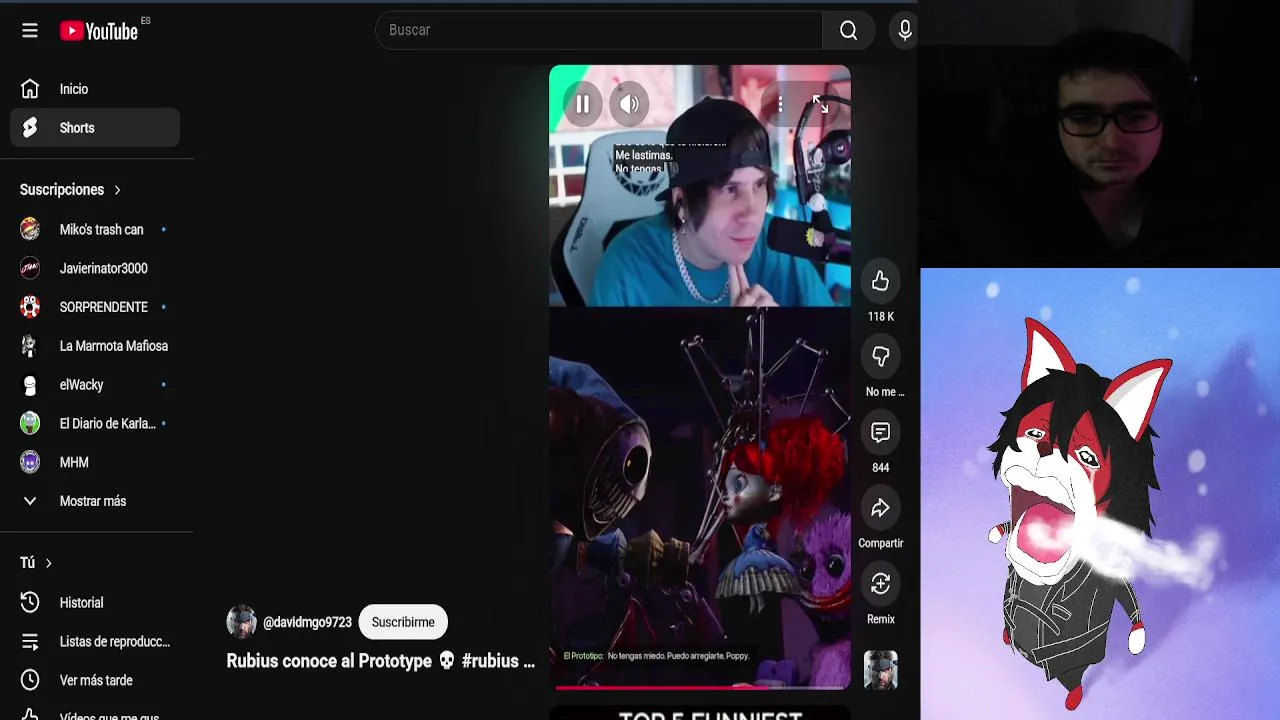Mute the Short's volume
The height and width of the screenshot is (720, 1280).
629,104
